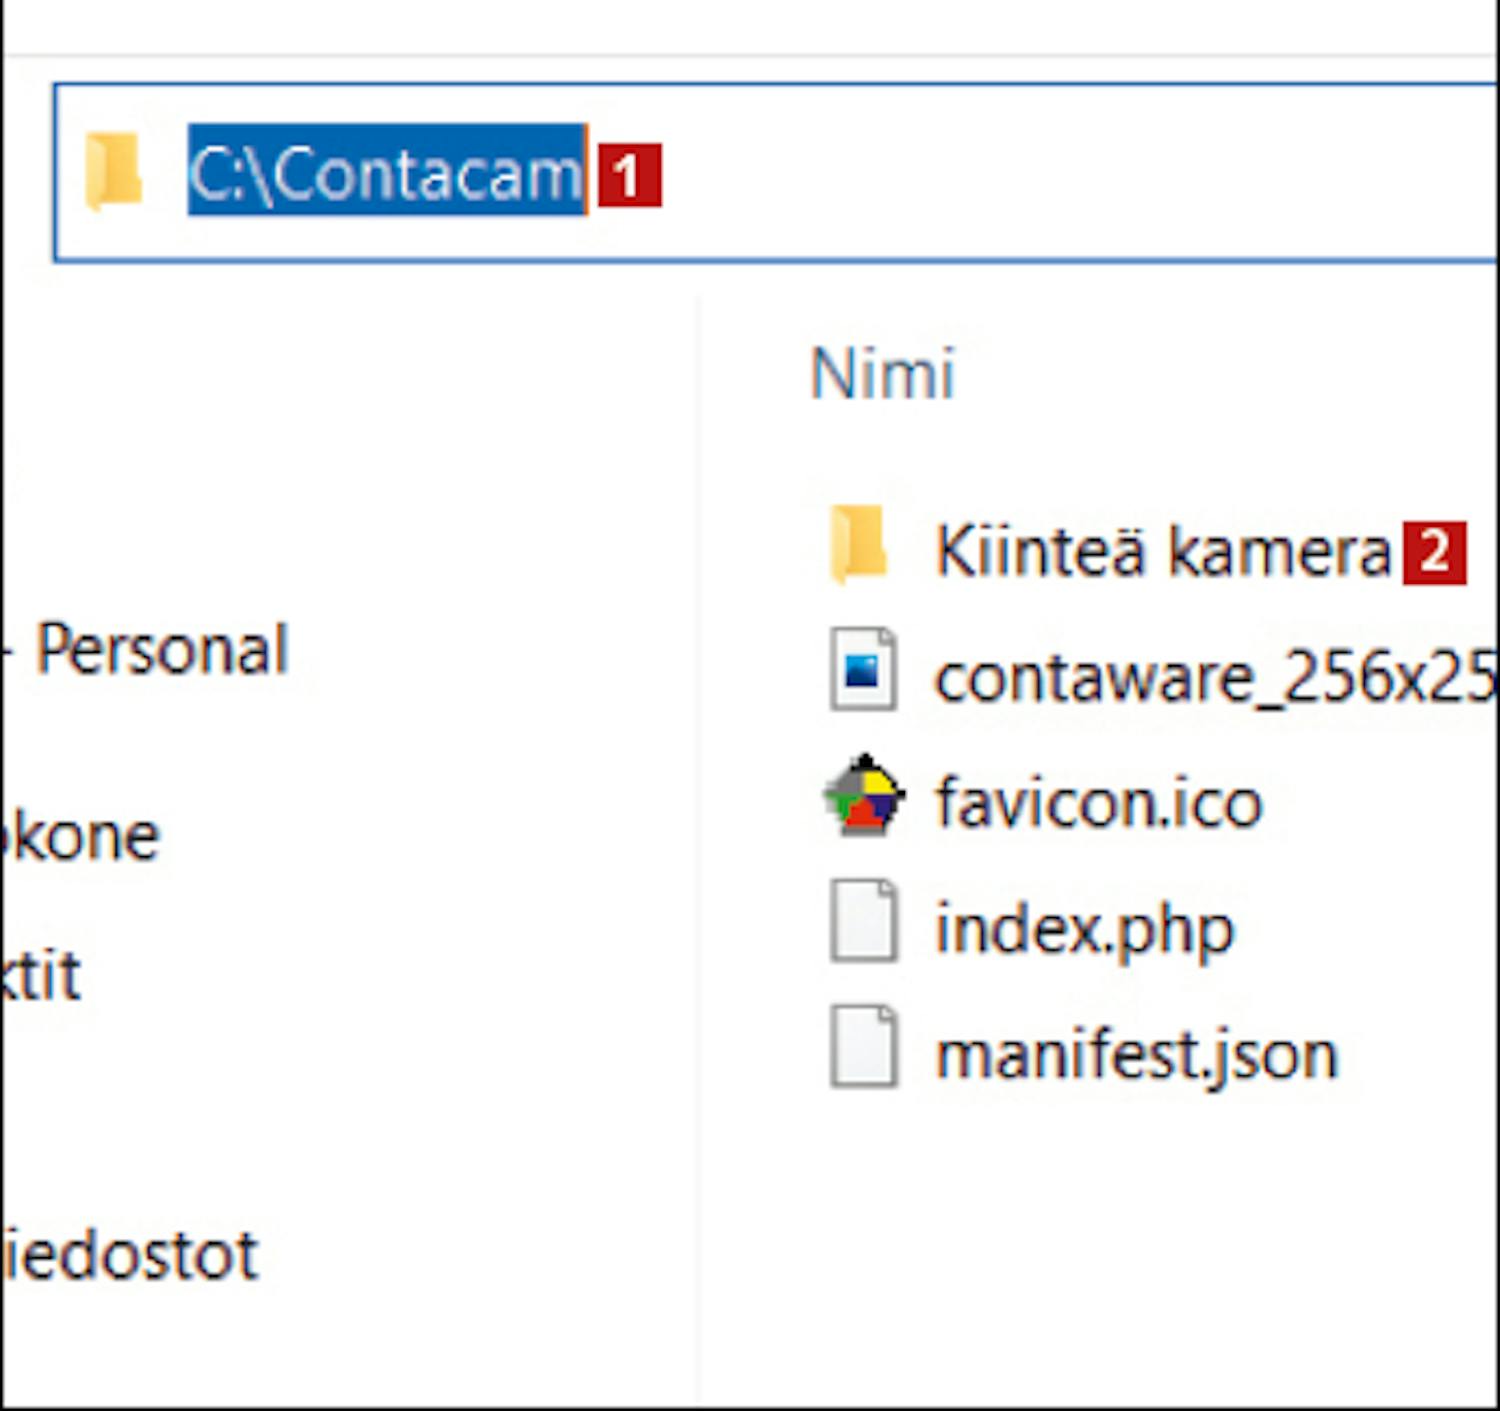Open the sidebar item ending in 'iedostot'
The width and height of the screenshot is (1500, 1411).
[x=130, y=1256]
